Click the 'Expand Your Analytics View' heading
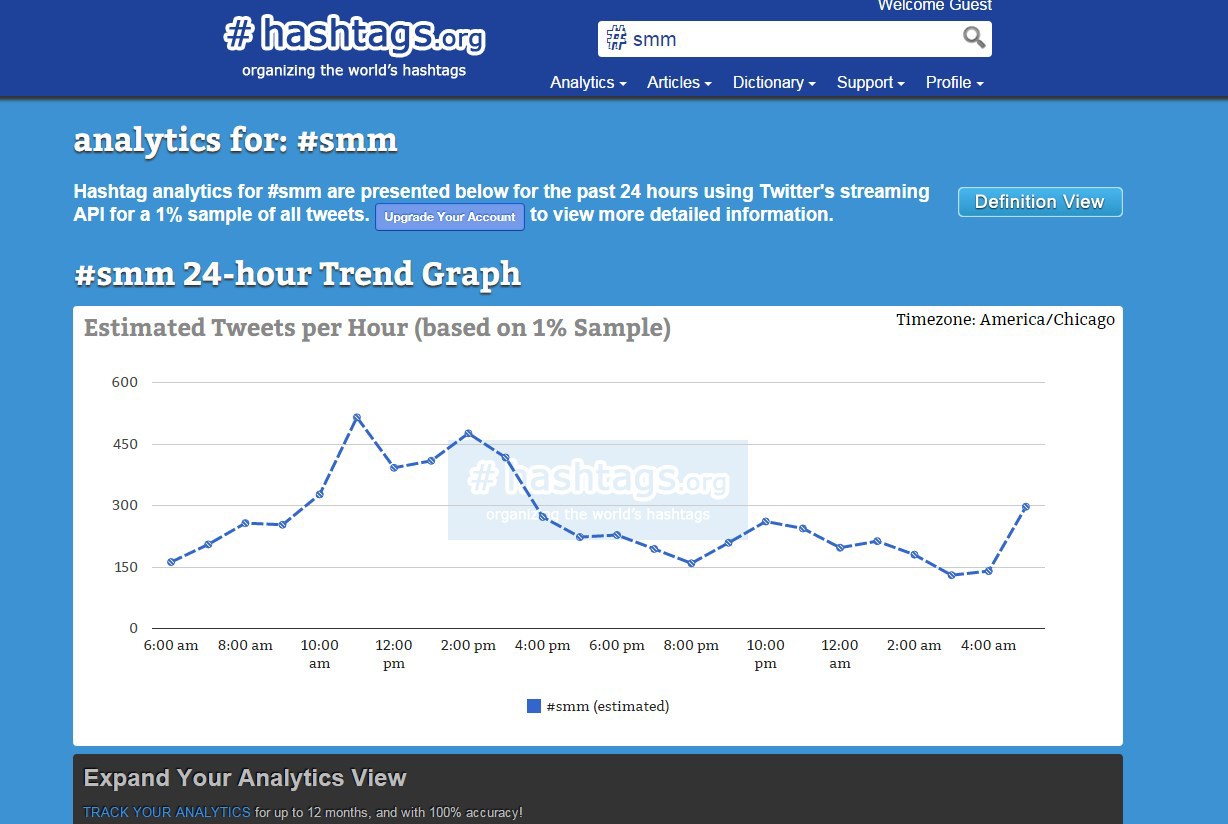Image resolution: width=1228 pixels, height=824 pixels. coord(245,778)
